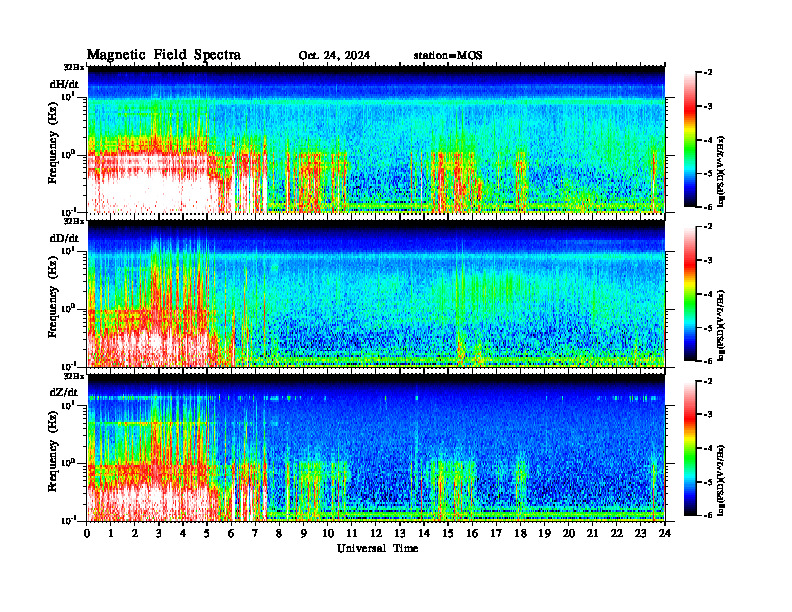This screenshot has width=792, height=612.
Task: Click the dZ/dt spectrogram plot
Action: [376, 448]
